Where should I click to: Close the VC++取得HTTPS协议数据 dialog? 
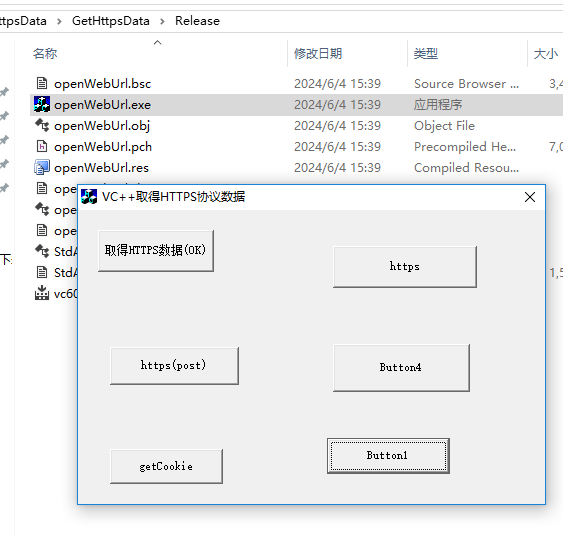point(530,197)
